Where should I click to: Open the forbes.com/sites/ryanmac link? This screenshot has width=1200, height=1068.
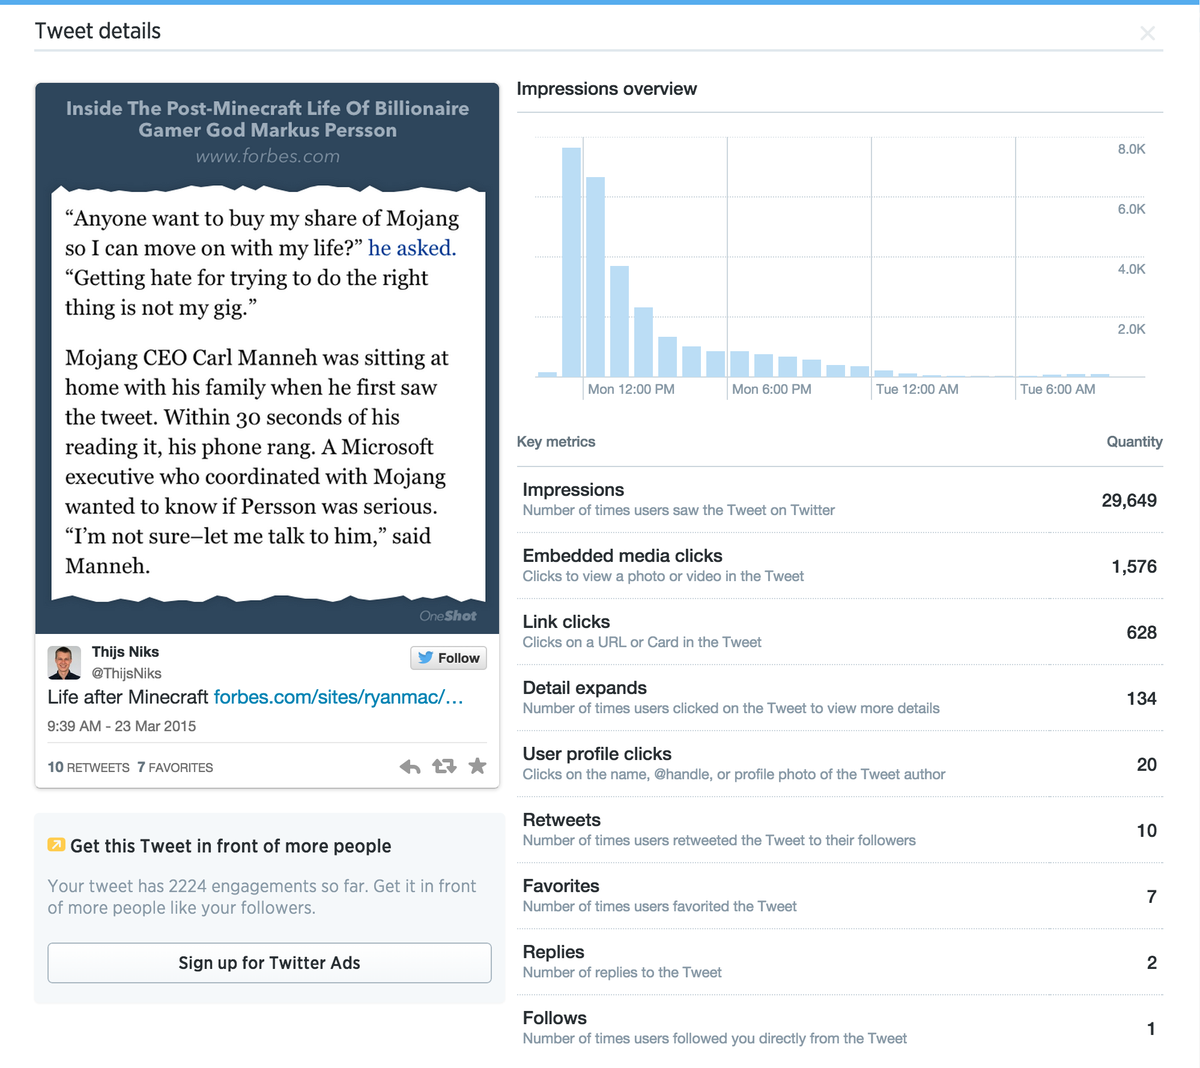coord(339,697)
